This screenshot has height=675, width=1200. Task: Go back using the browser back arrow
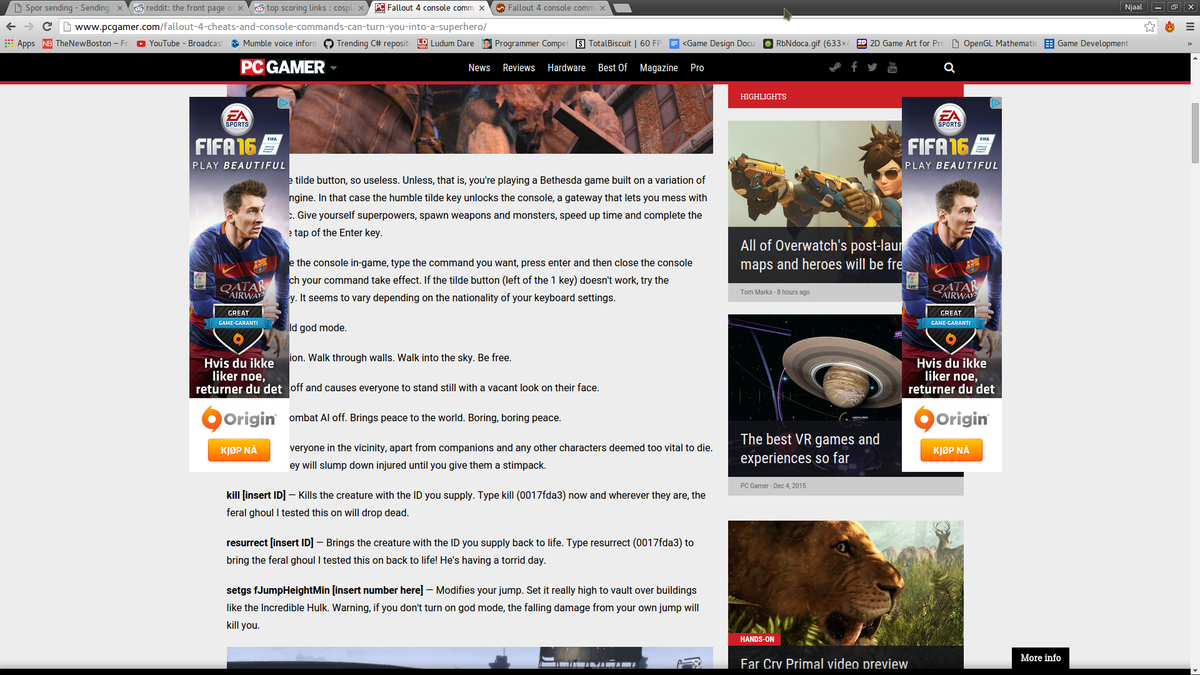click(x=11, y=26)
